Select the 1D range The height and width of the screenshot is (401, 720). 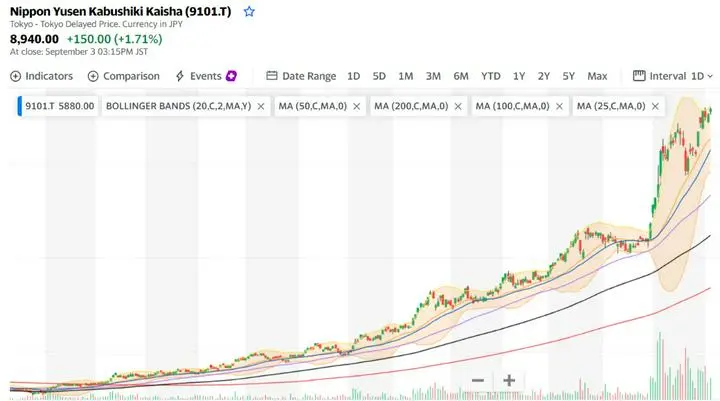pos(354,76)
